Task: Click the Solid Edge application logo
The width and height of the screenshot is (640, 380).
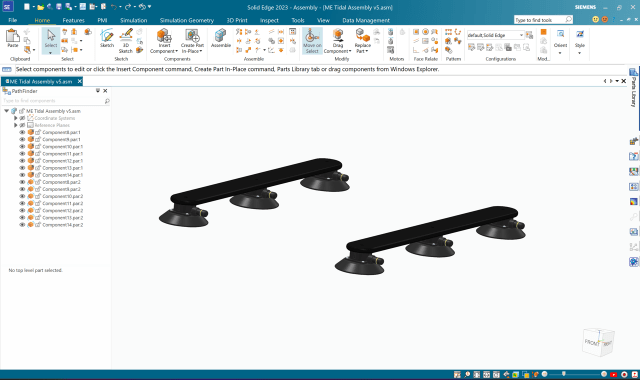Action: 7,7
